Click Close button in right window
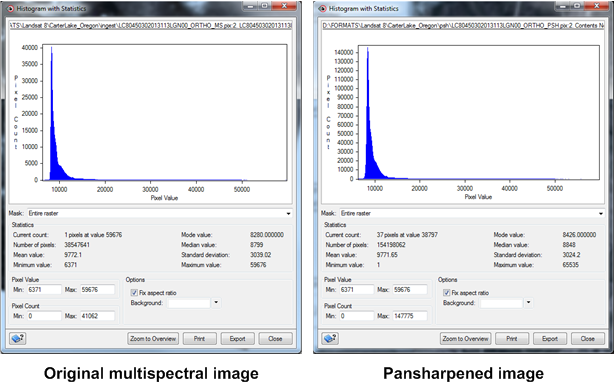 588,339
